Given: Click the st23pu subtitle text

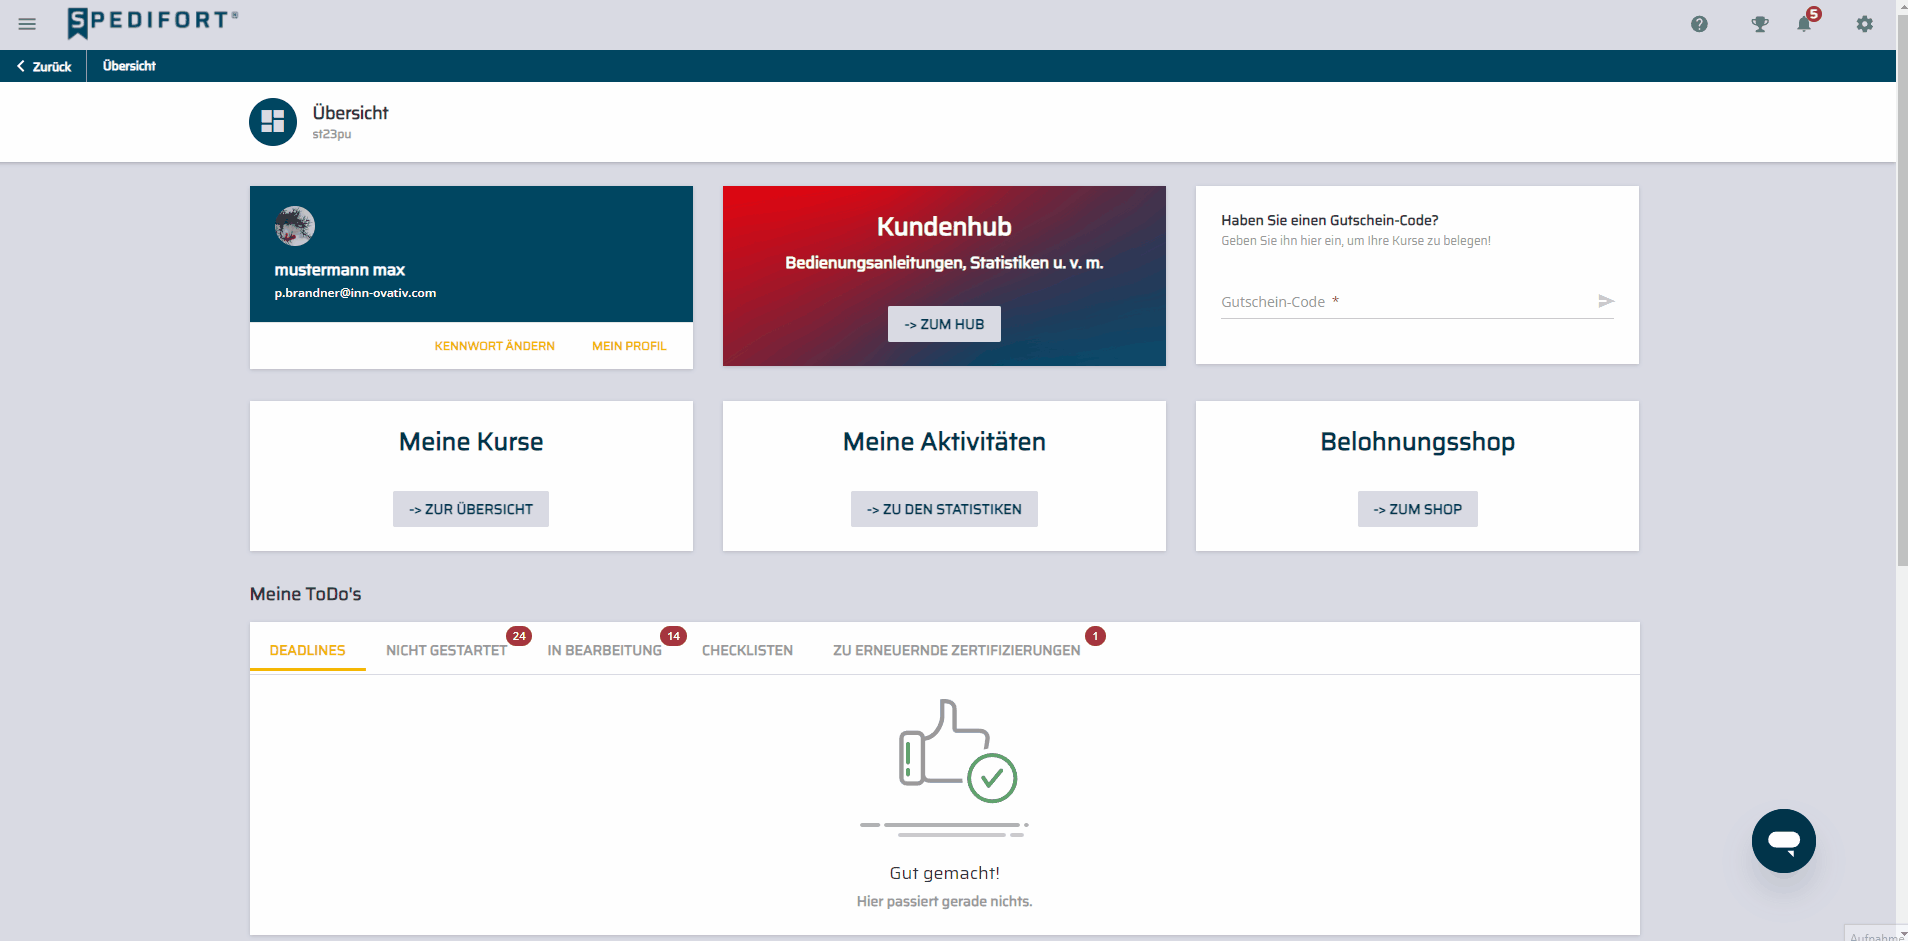Looking at the screenshot, I should [x=331, y=134].
